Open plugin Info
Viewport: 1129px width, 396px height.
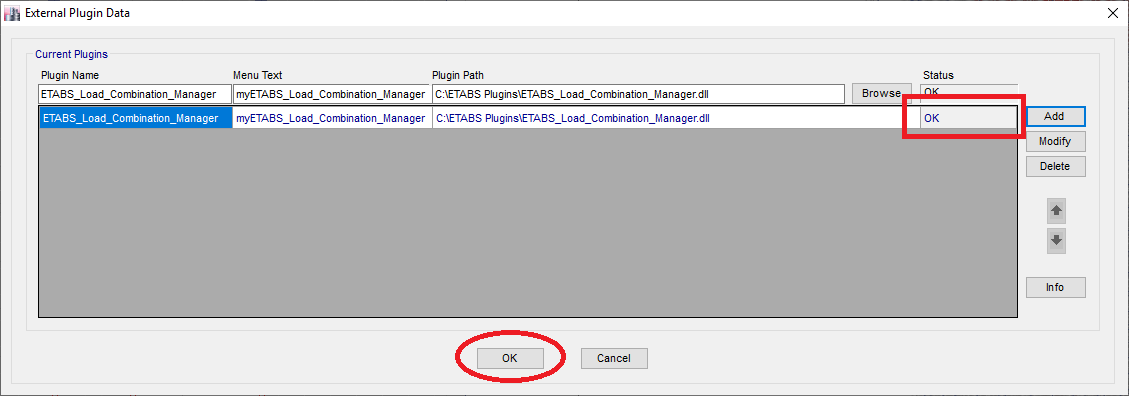pyautogui.click(x=1056, y=287)
